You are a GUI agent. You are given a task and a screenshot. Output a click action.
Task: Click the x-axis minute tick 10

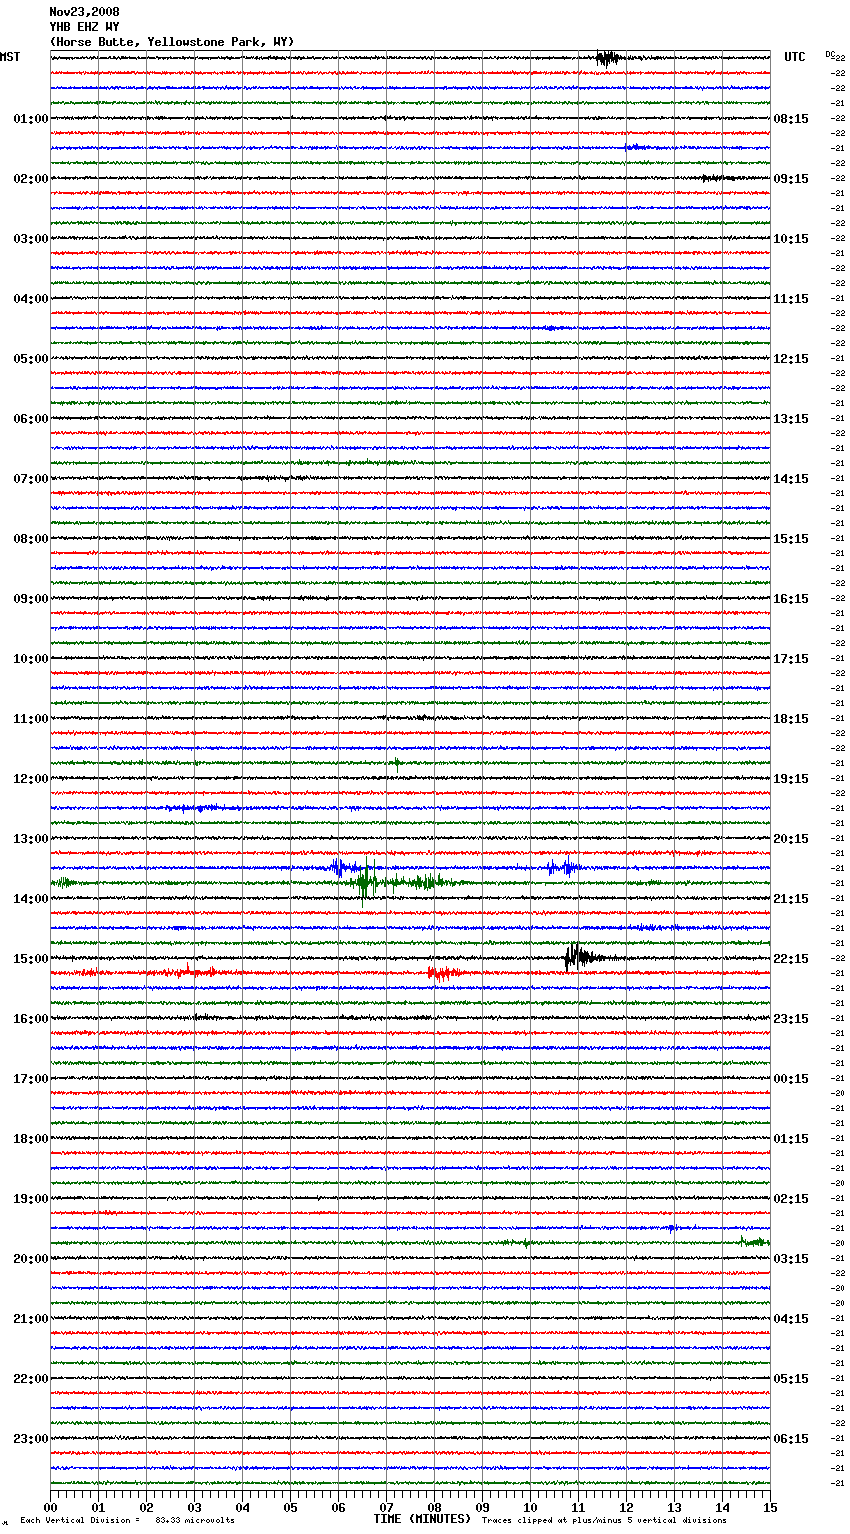530,1507
